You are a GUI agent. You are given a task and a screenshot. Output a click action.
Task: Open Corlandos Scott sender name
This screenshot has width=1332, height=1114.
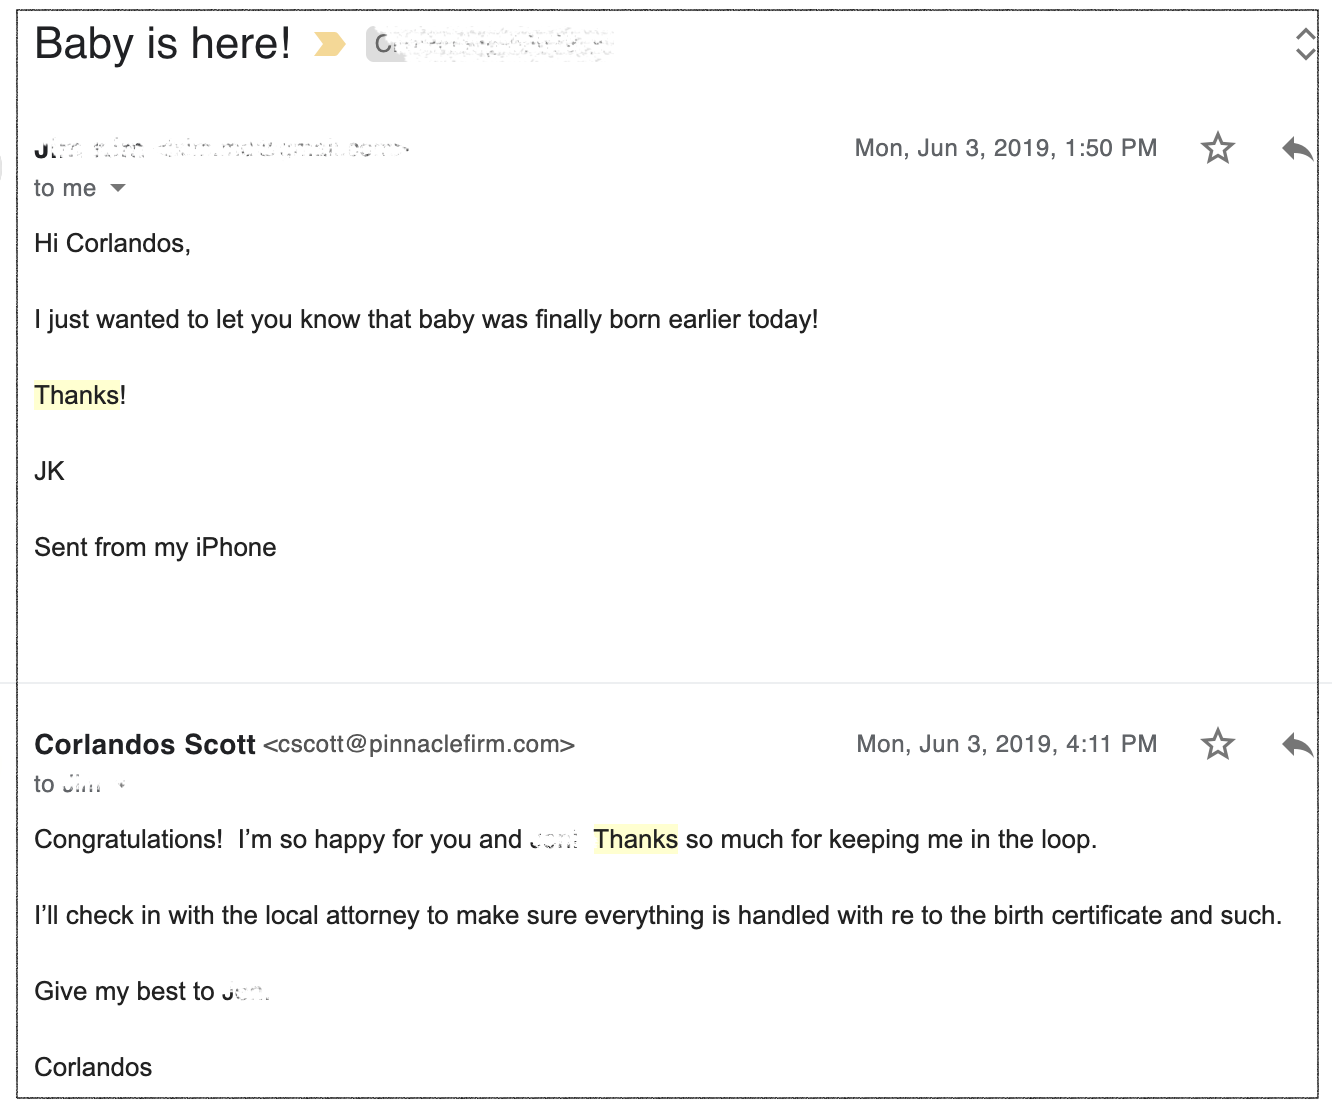(x=145, y=744)
